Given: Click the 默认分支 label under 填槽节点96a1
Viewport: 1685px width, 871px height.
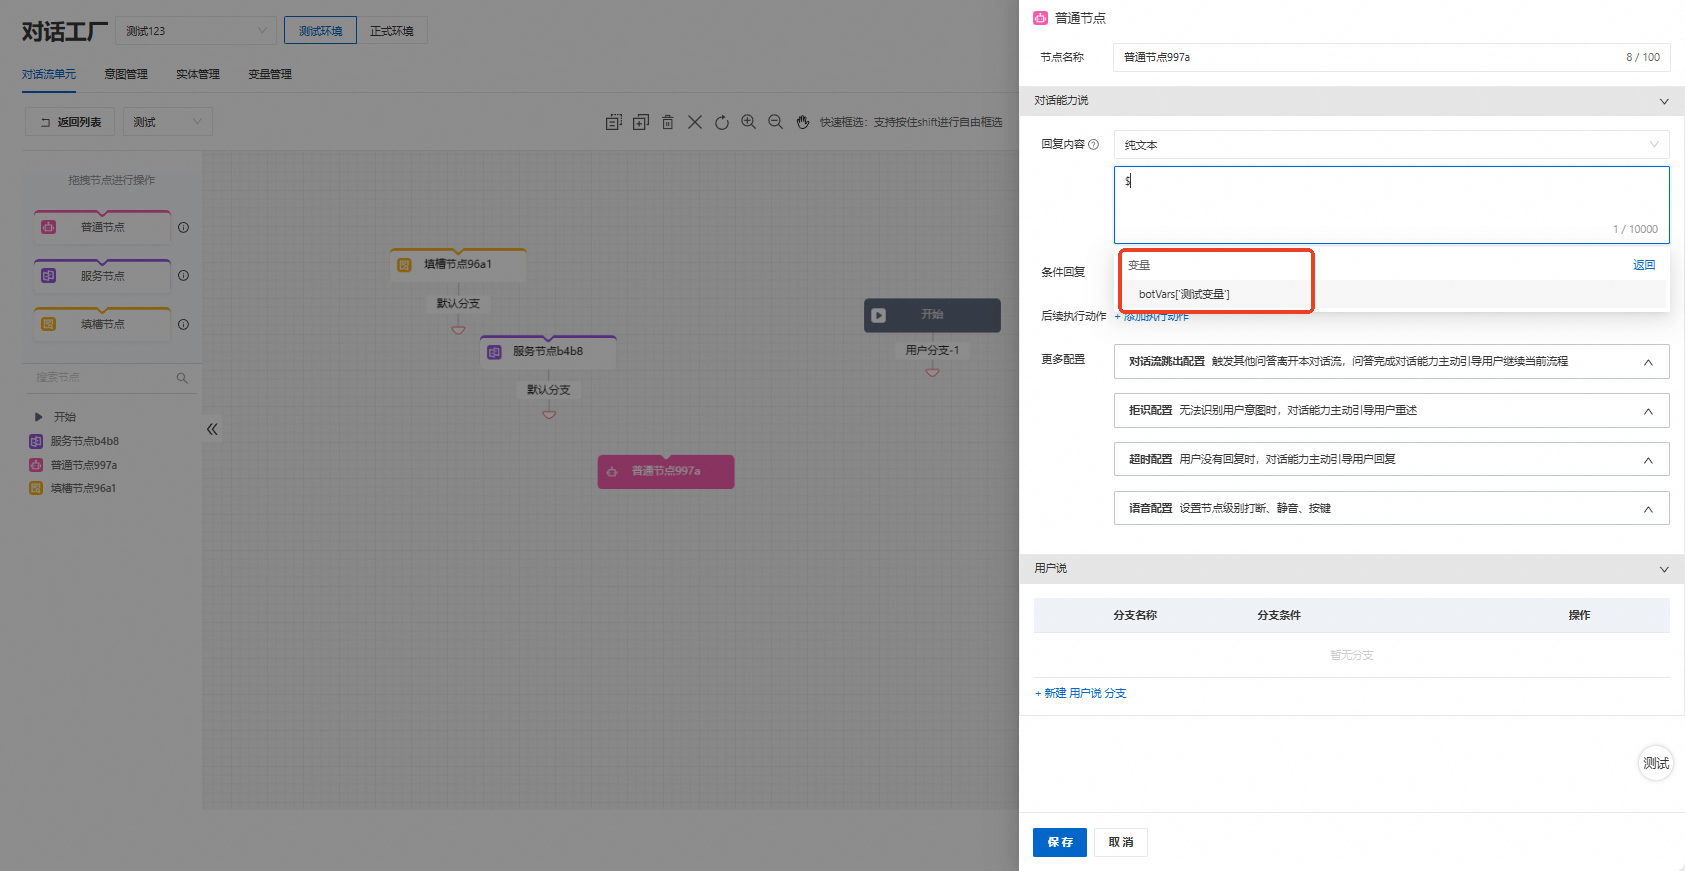Looking at the screenshot, I should 458,303.
